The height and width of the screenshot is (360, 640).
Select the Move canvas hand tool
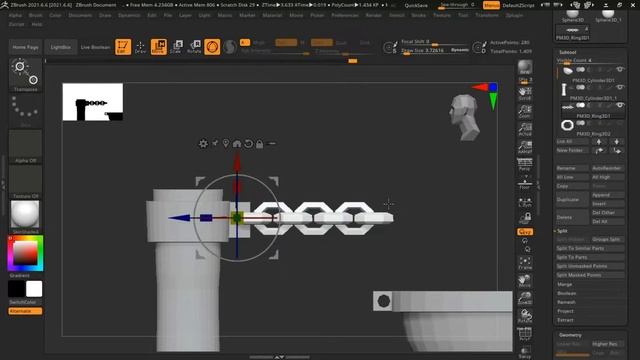click(x=525, y=280)
